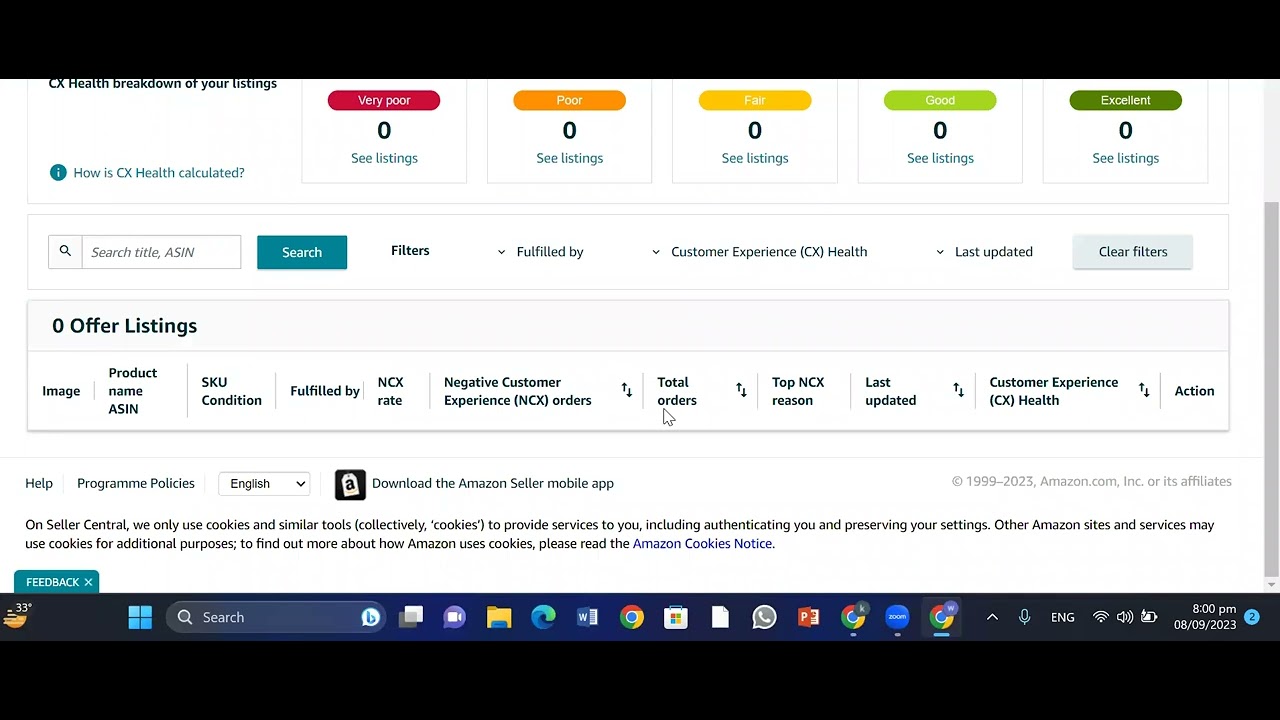
Task: Open the Teams chat taskbar icon
Action: 455,617
